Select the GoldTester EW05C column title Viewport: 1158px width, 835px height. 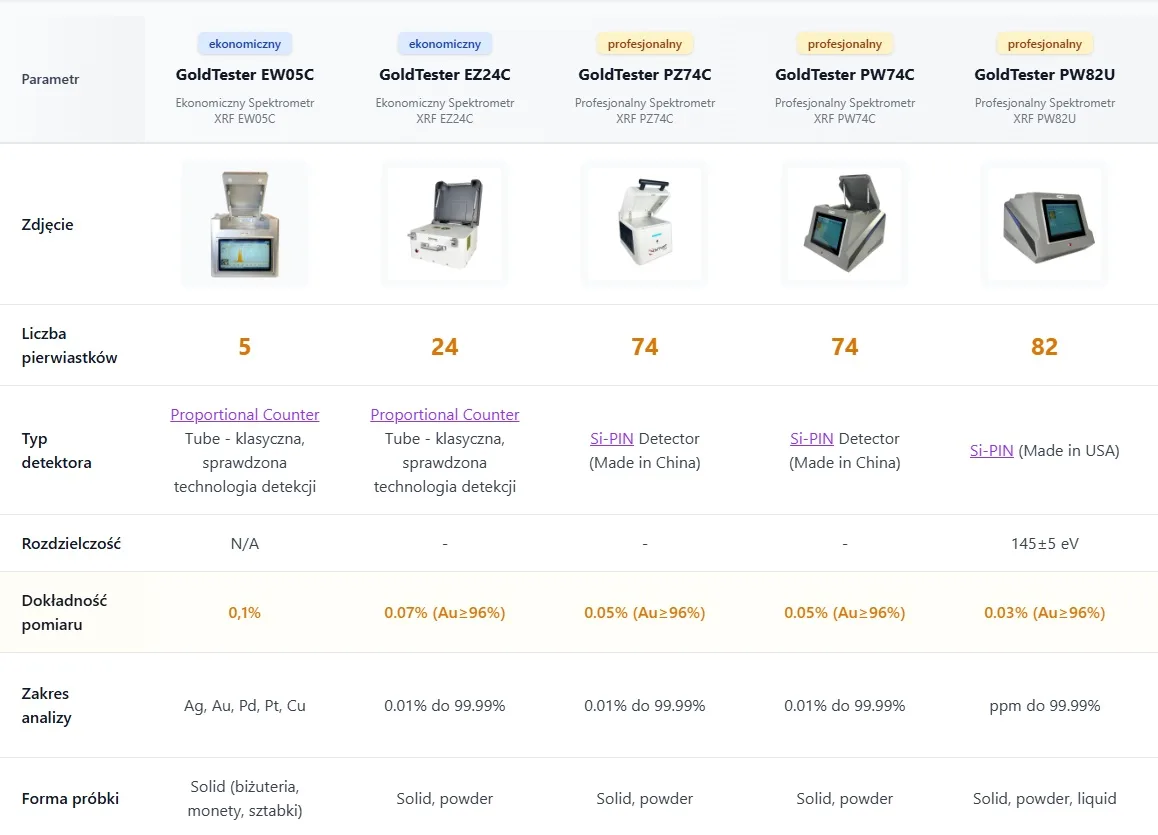coord(244,75)
